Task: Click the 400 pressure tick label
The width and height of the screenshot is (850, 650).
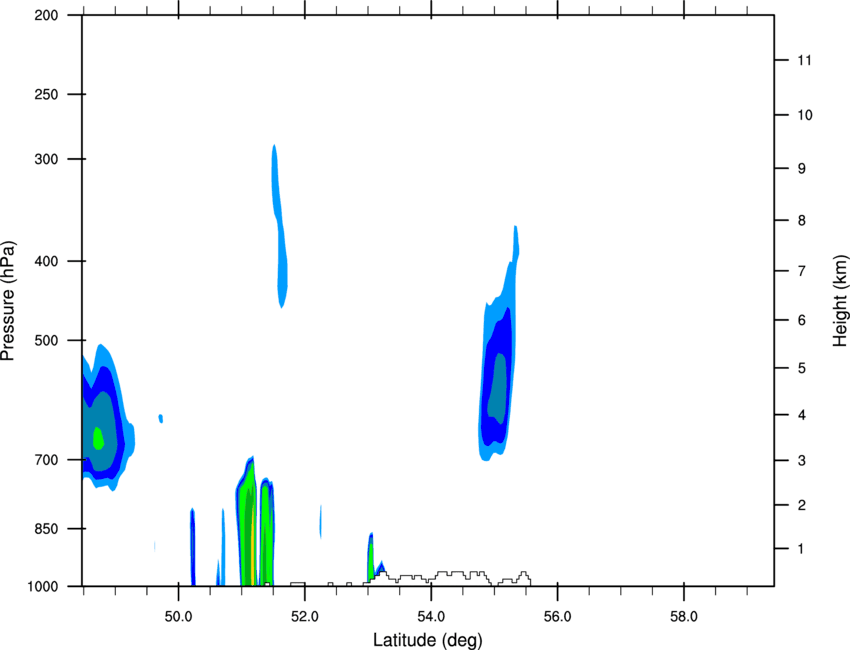Action: pos(46,261)
